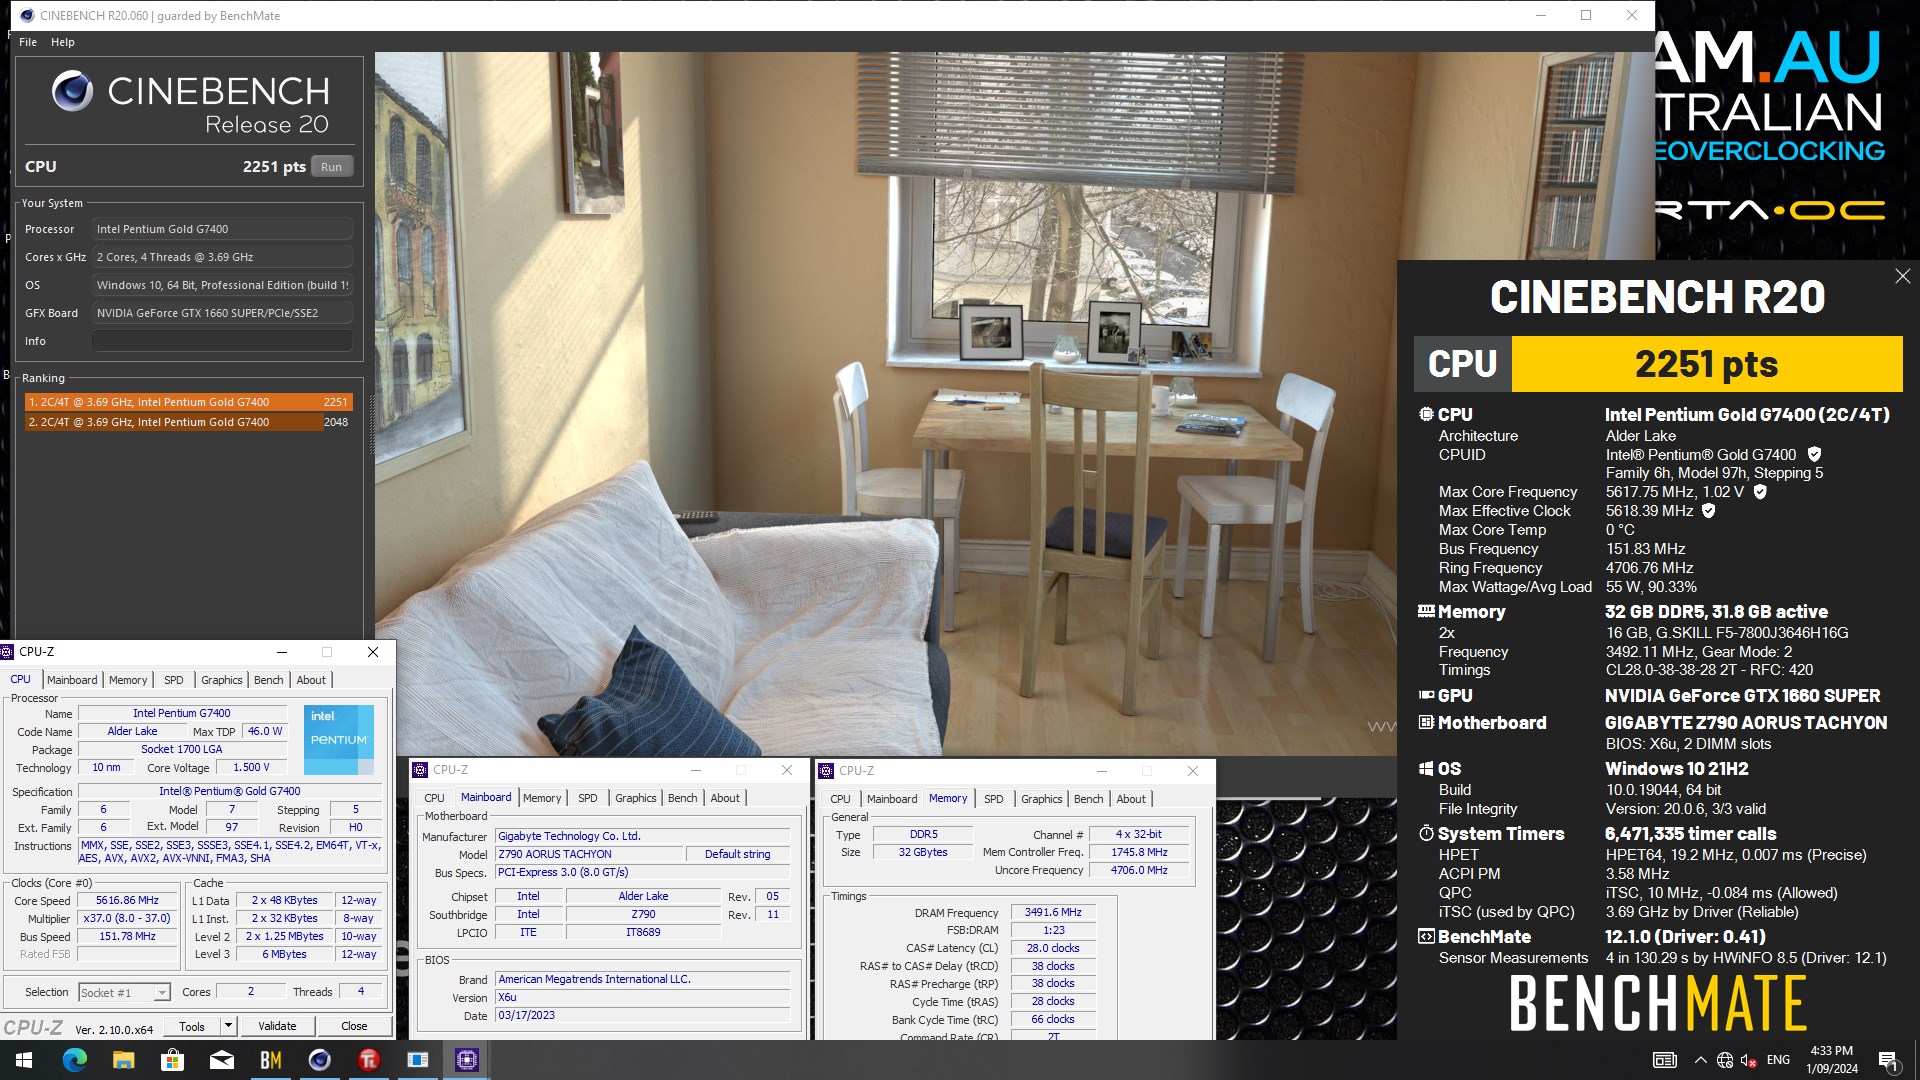Open the network status tray icon
Image resolution: width=1920 pixels, height=1080 pixels.
point(1724,1060)
